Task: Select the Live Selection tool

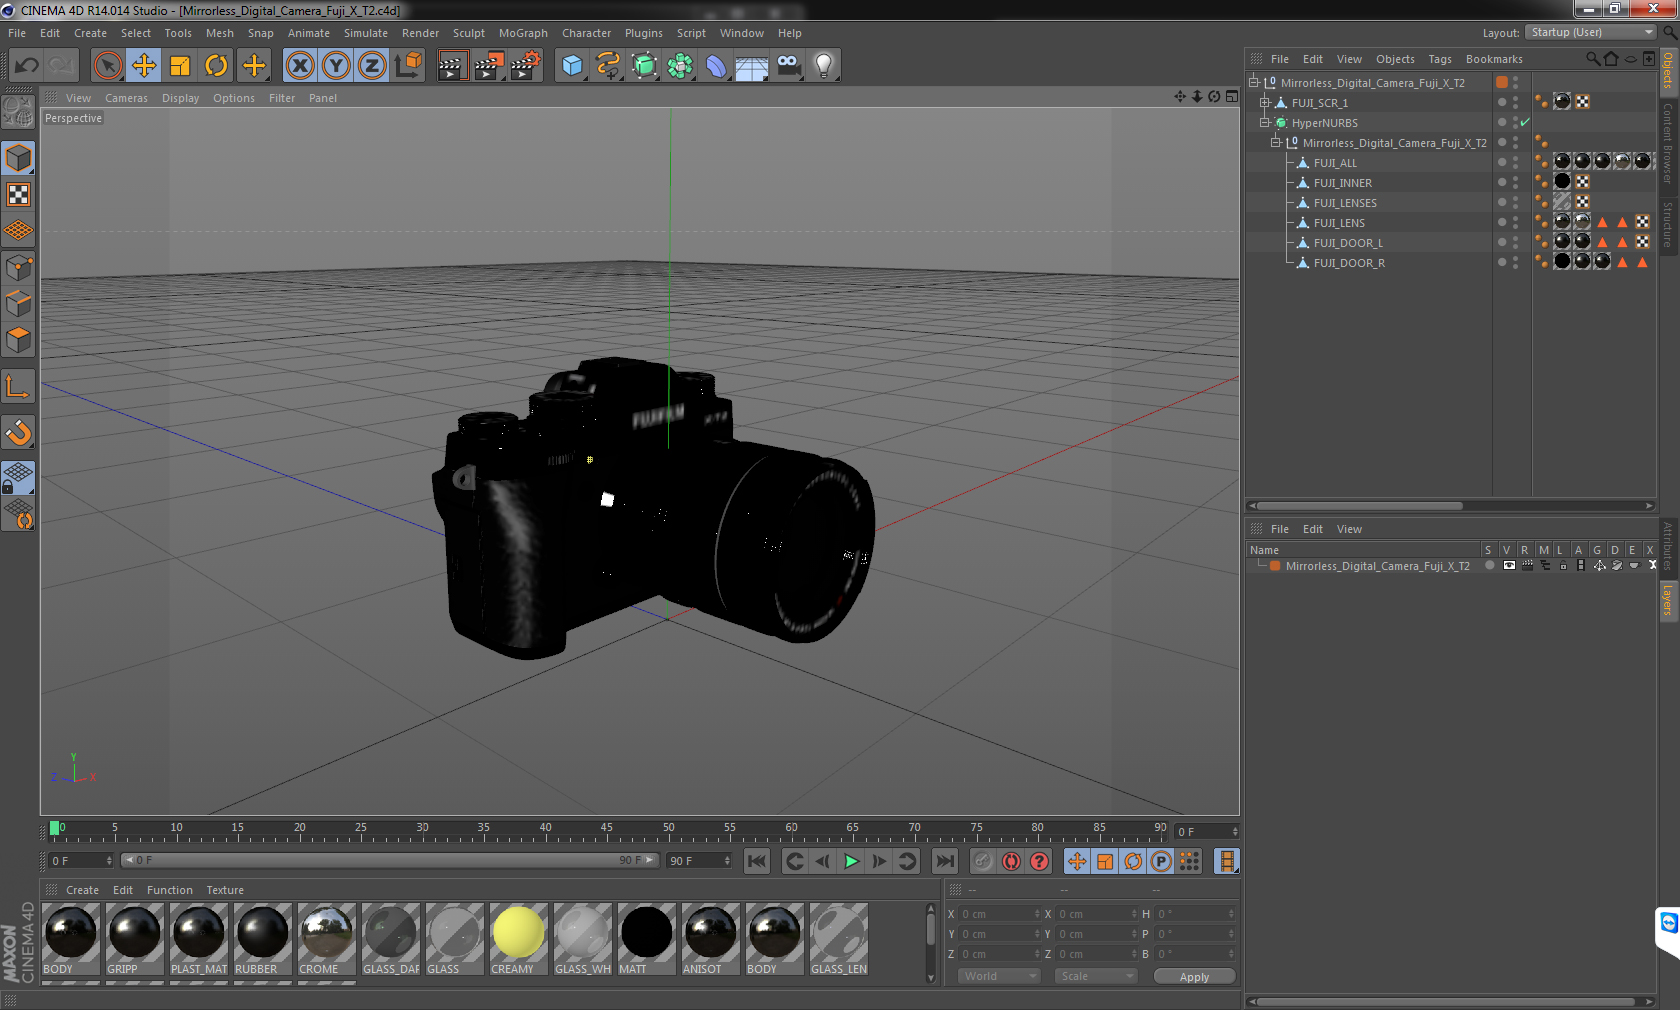Action: [x=107, y=66]
